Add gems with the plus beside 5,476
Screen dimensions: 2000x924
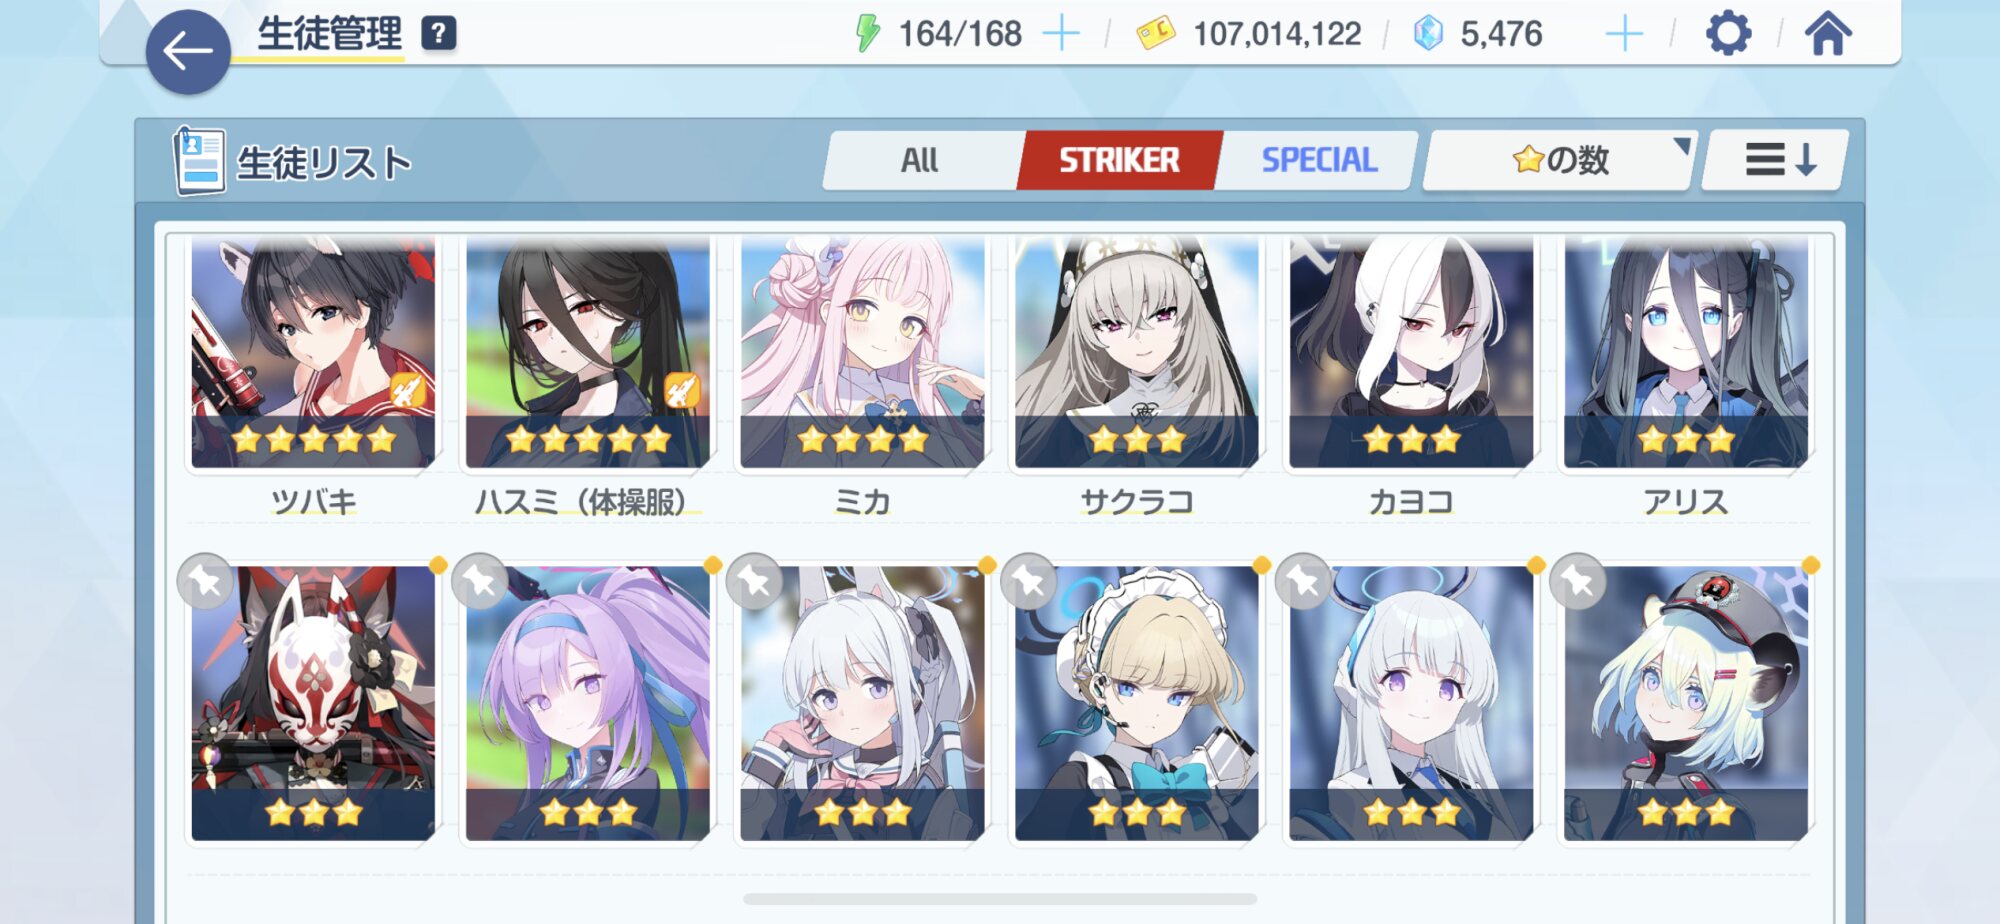click(1624, 34)
